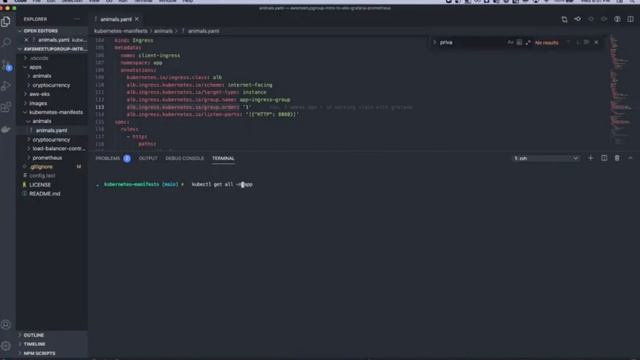This screenshot has height=360, width=640.
Task: Open the Docker view in activity bar
Action: pos(6,129)
